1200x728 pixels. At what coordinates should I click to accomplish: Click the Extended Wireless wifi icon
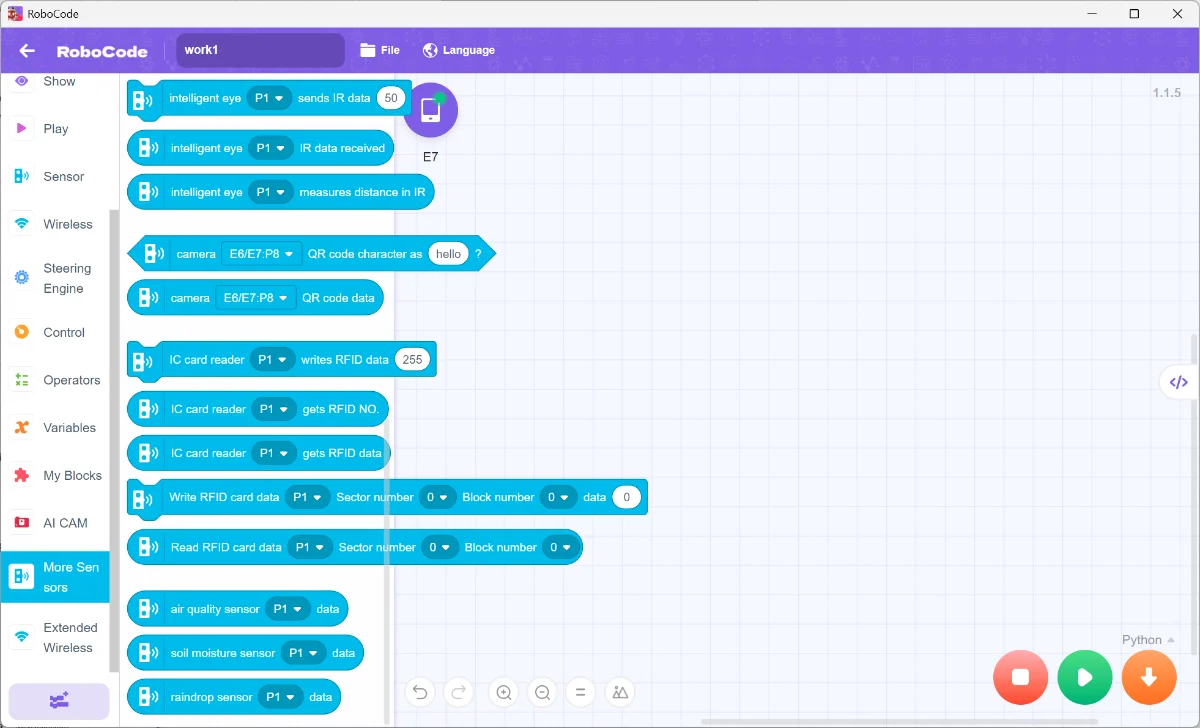[x=22, y=637]
